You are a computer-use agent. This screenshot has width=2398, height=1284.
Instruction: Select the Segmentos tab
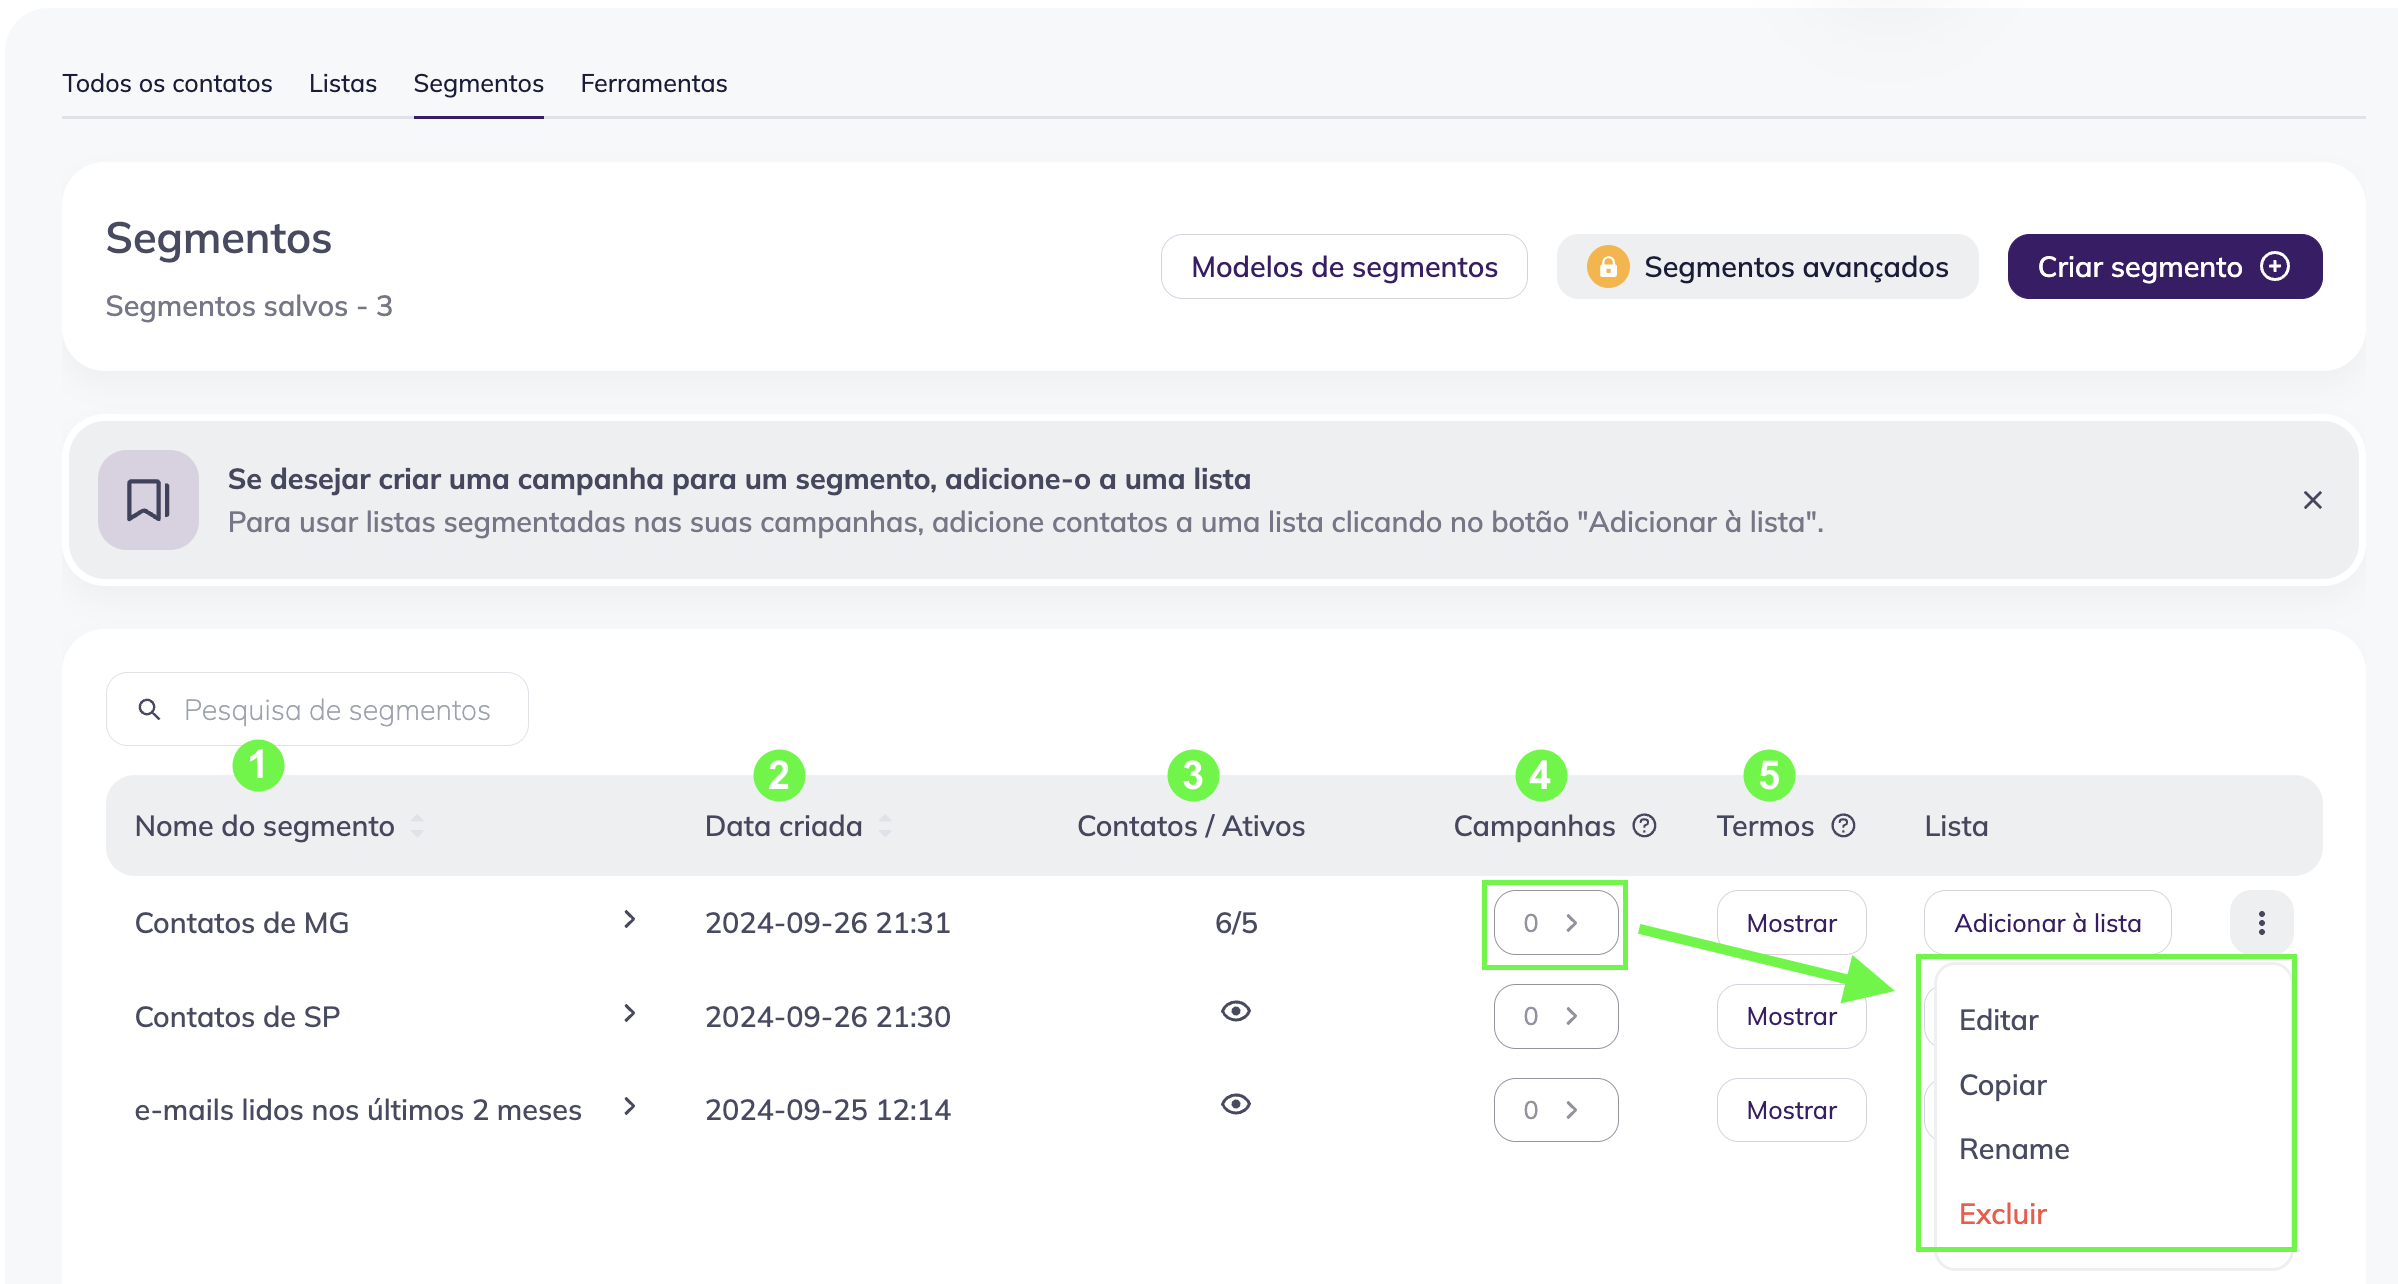tap(478, 83)
